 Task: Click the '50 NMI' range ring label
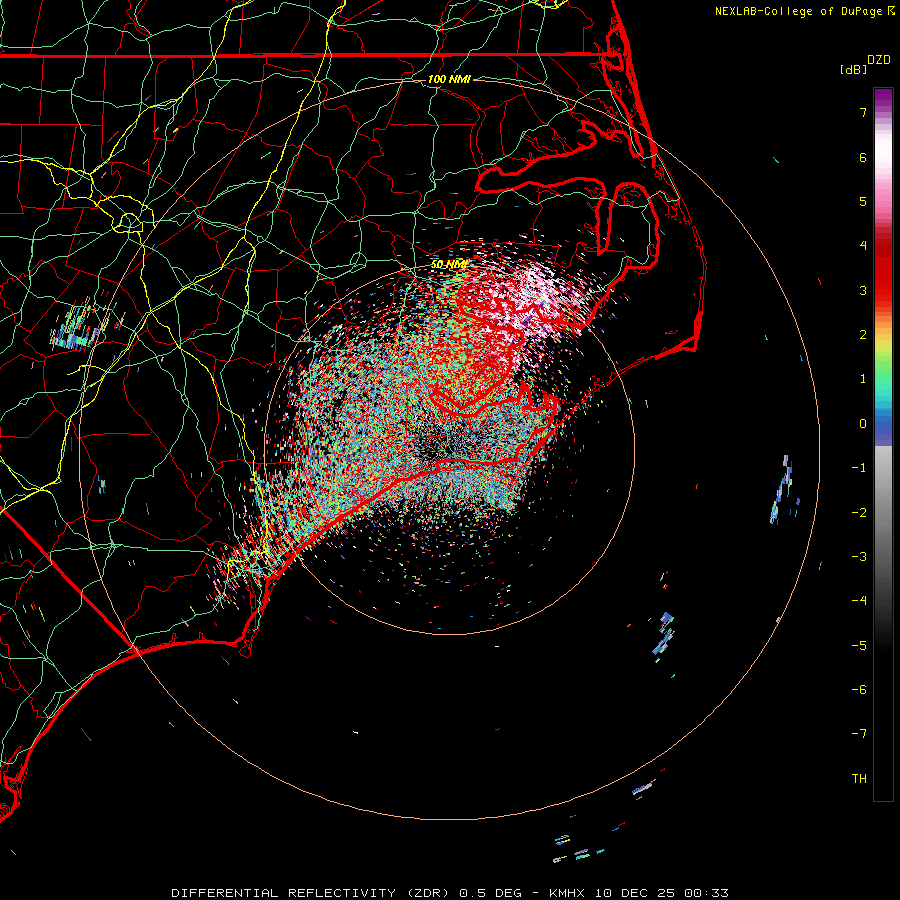pos(449,265)
